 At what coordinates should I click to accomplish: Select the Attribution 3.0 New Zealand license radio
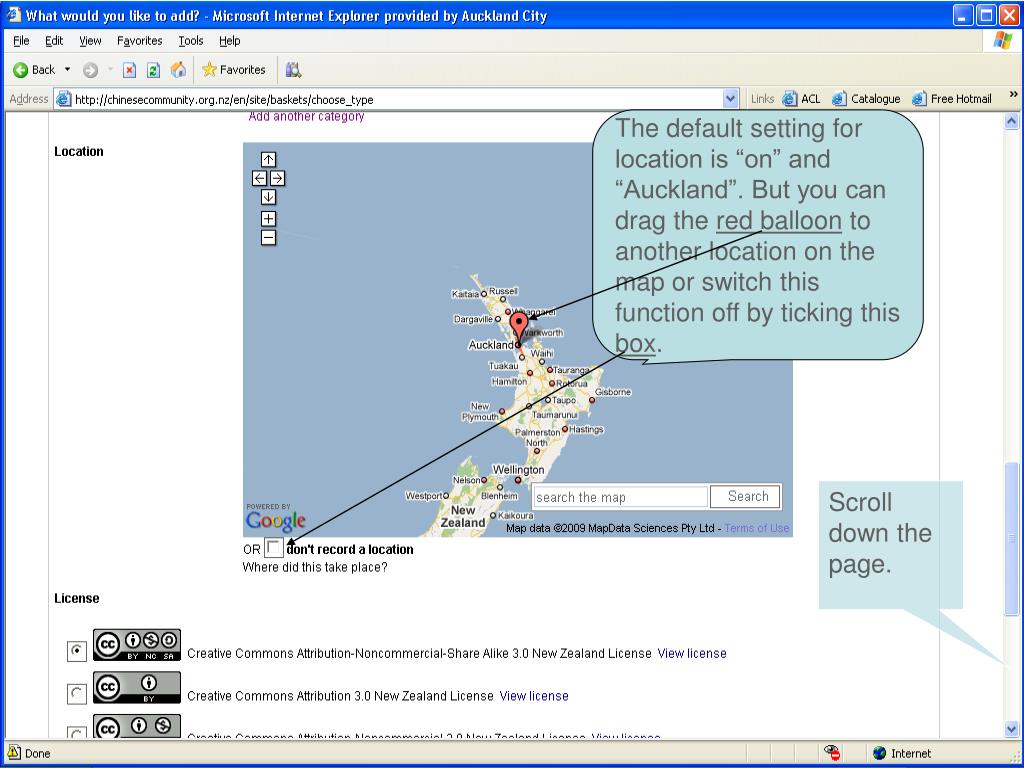point(77,694)
